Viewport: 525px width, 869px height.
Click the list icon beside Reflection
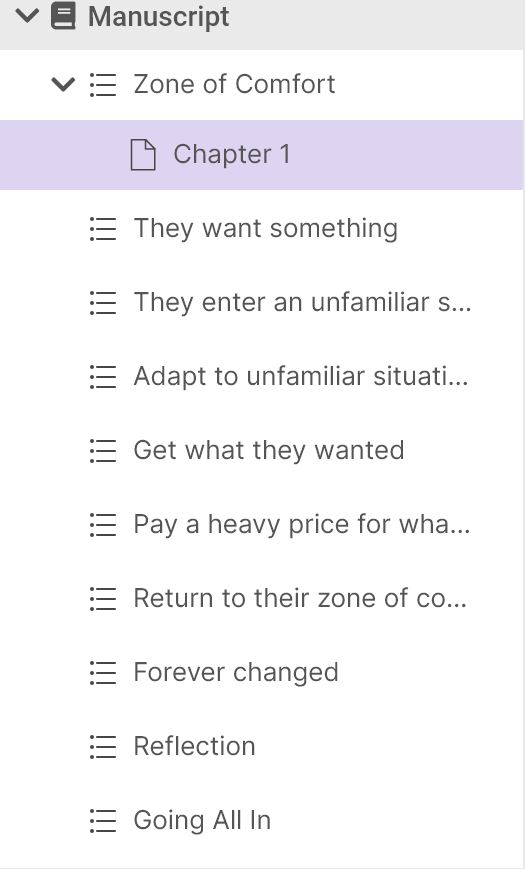(x=103, y=747)
